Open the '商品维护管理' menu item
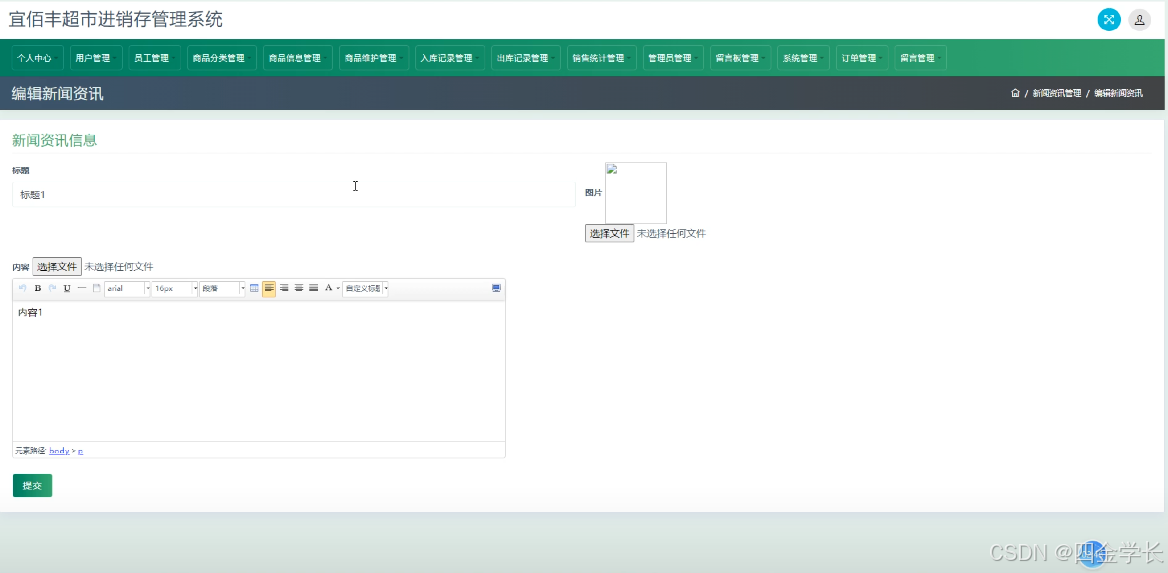Screen dimensions: 1168x573 point(374,58)
